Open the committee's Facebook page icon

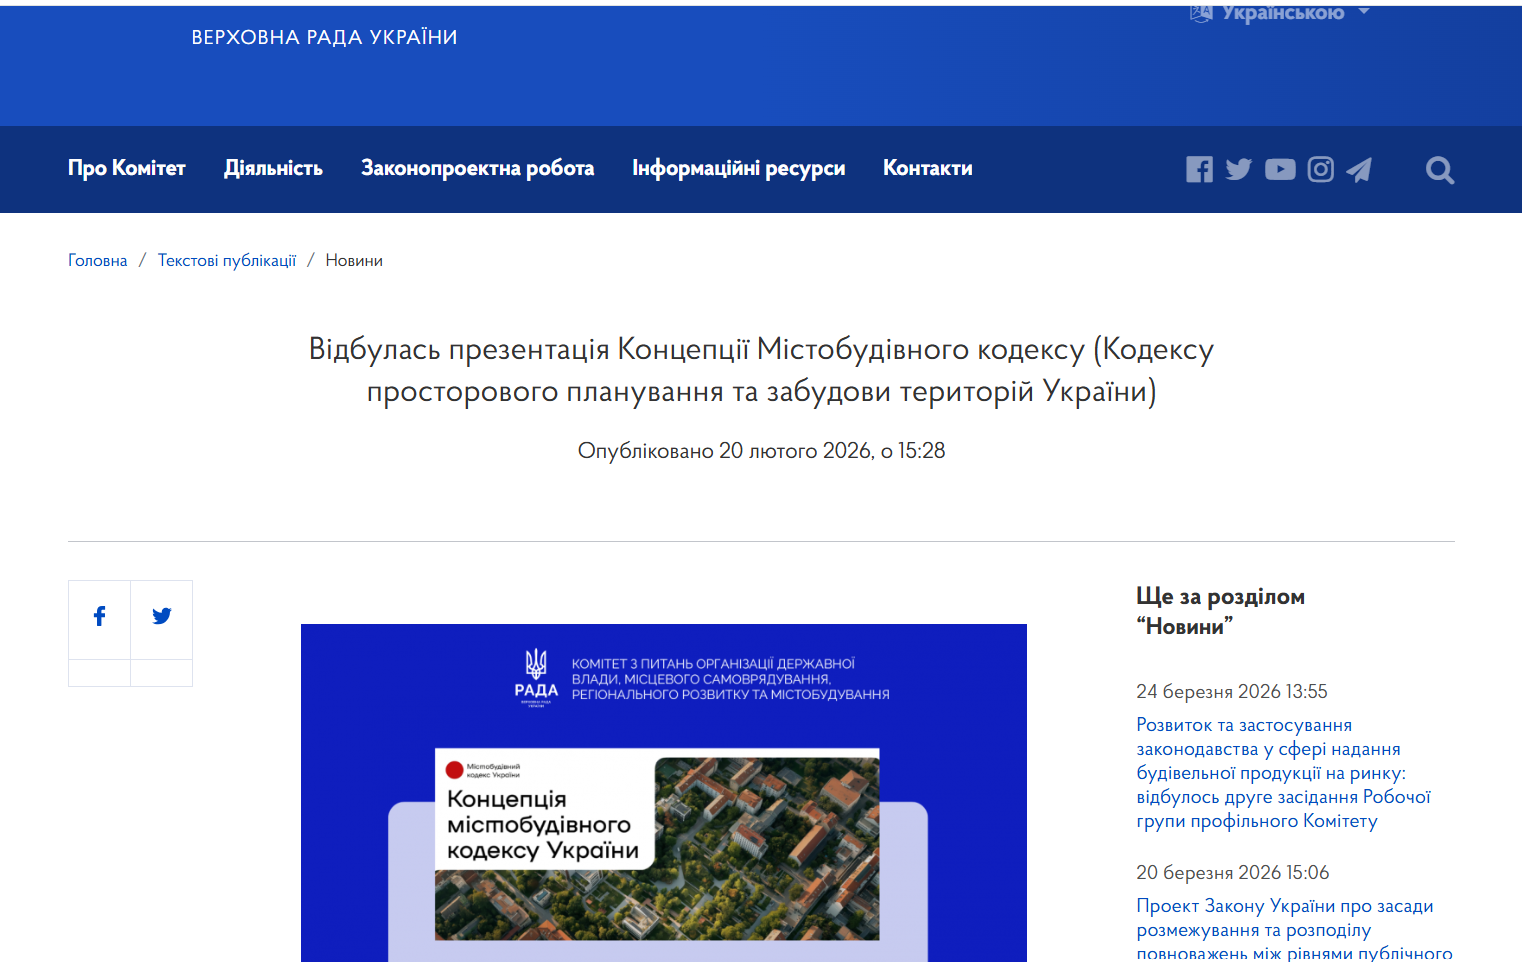pyautogui.click(x=1199, y=169)
